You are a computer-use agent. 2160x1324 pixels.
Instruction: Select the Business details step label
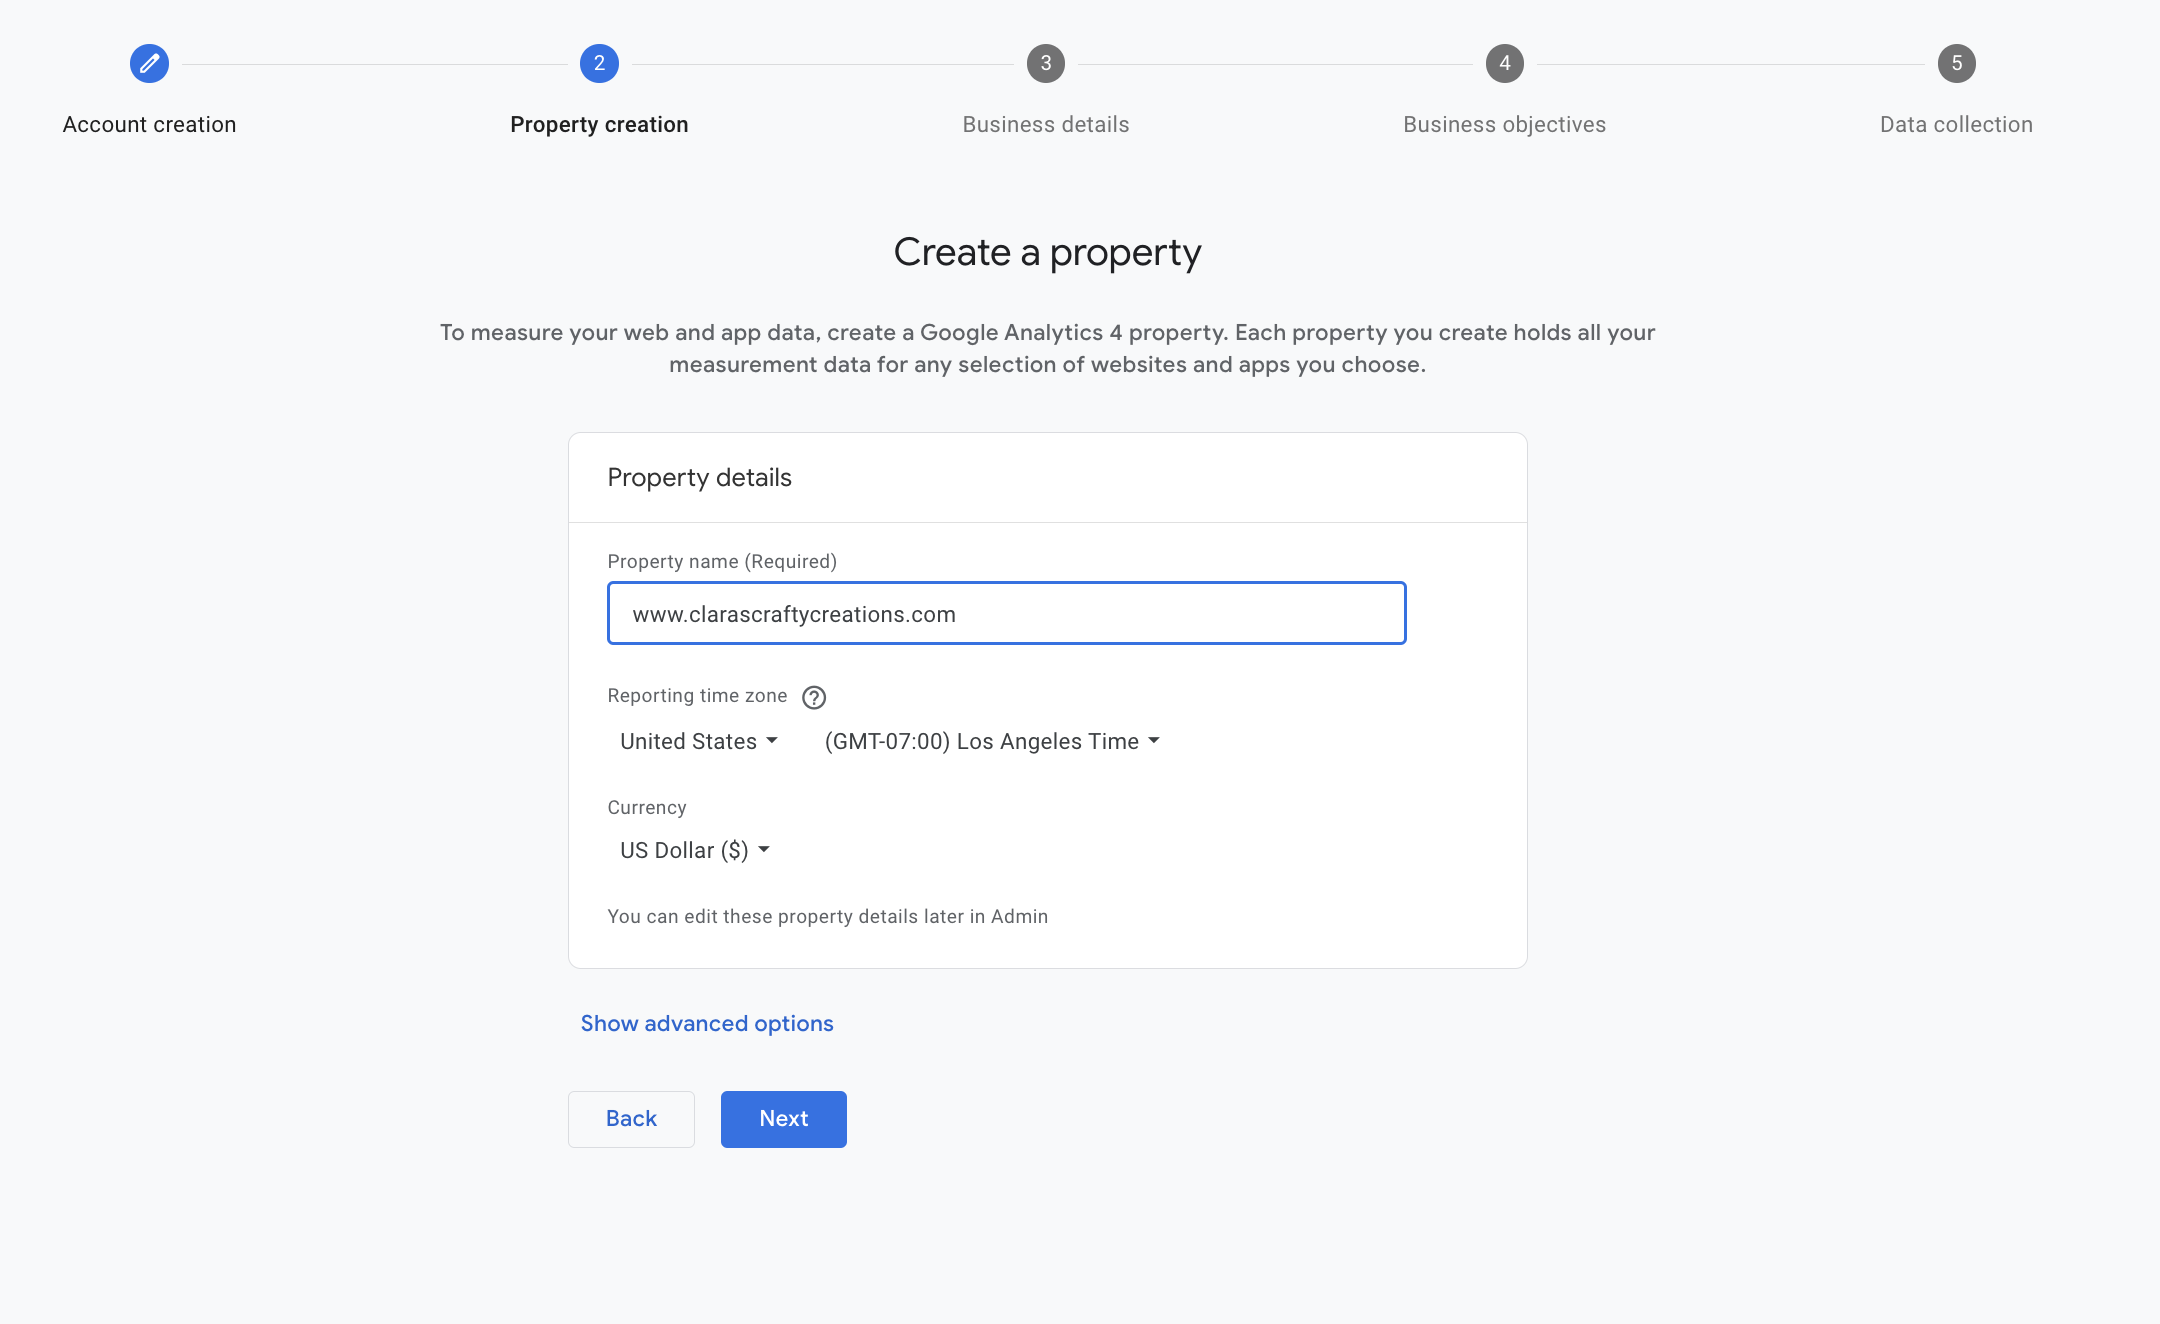pos(1045,124)
